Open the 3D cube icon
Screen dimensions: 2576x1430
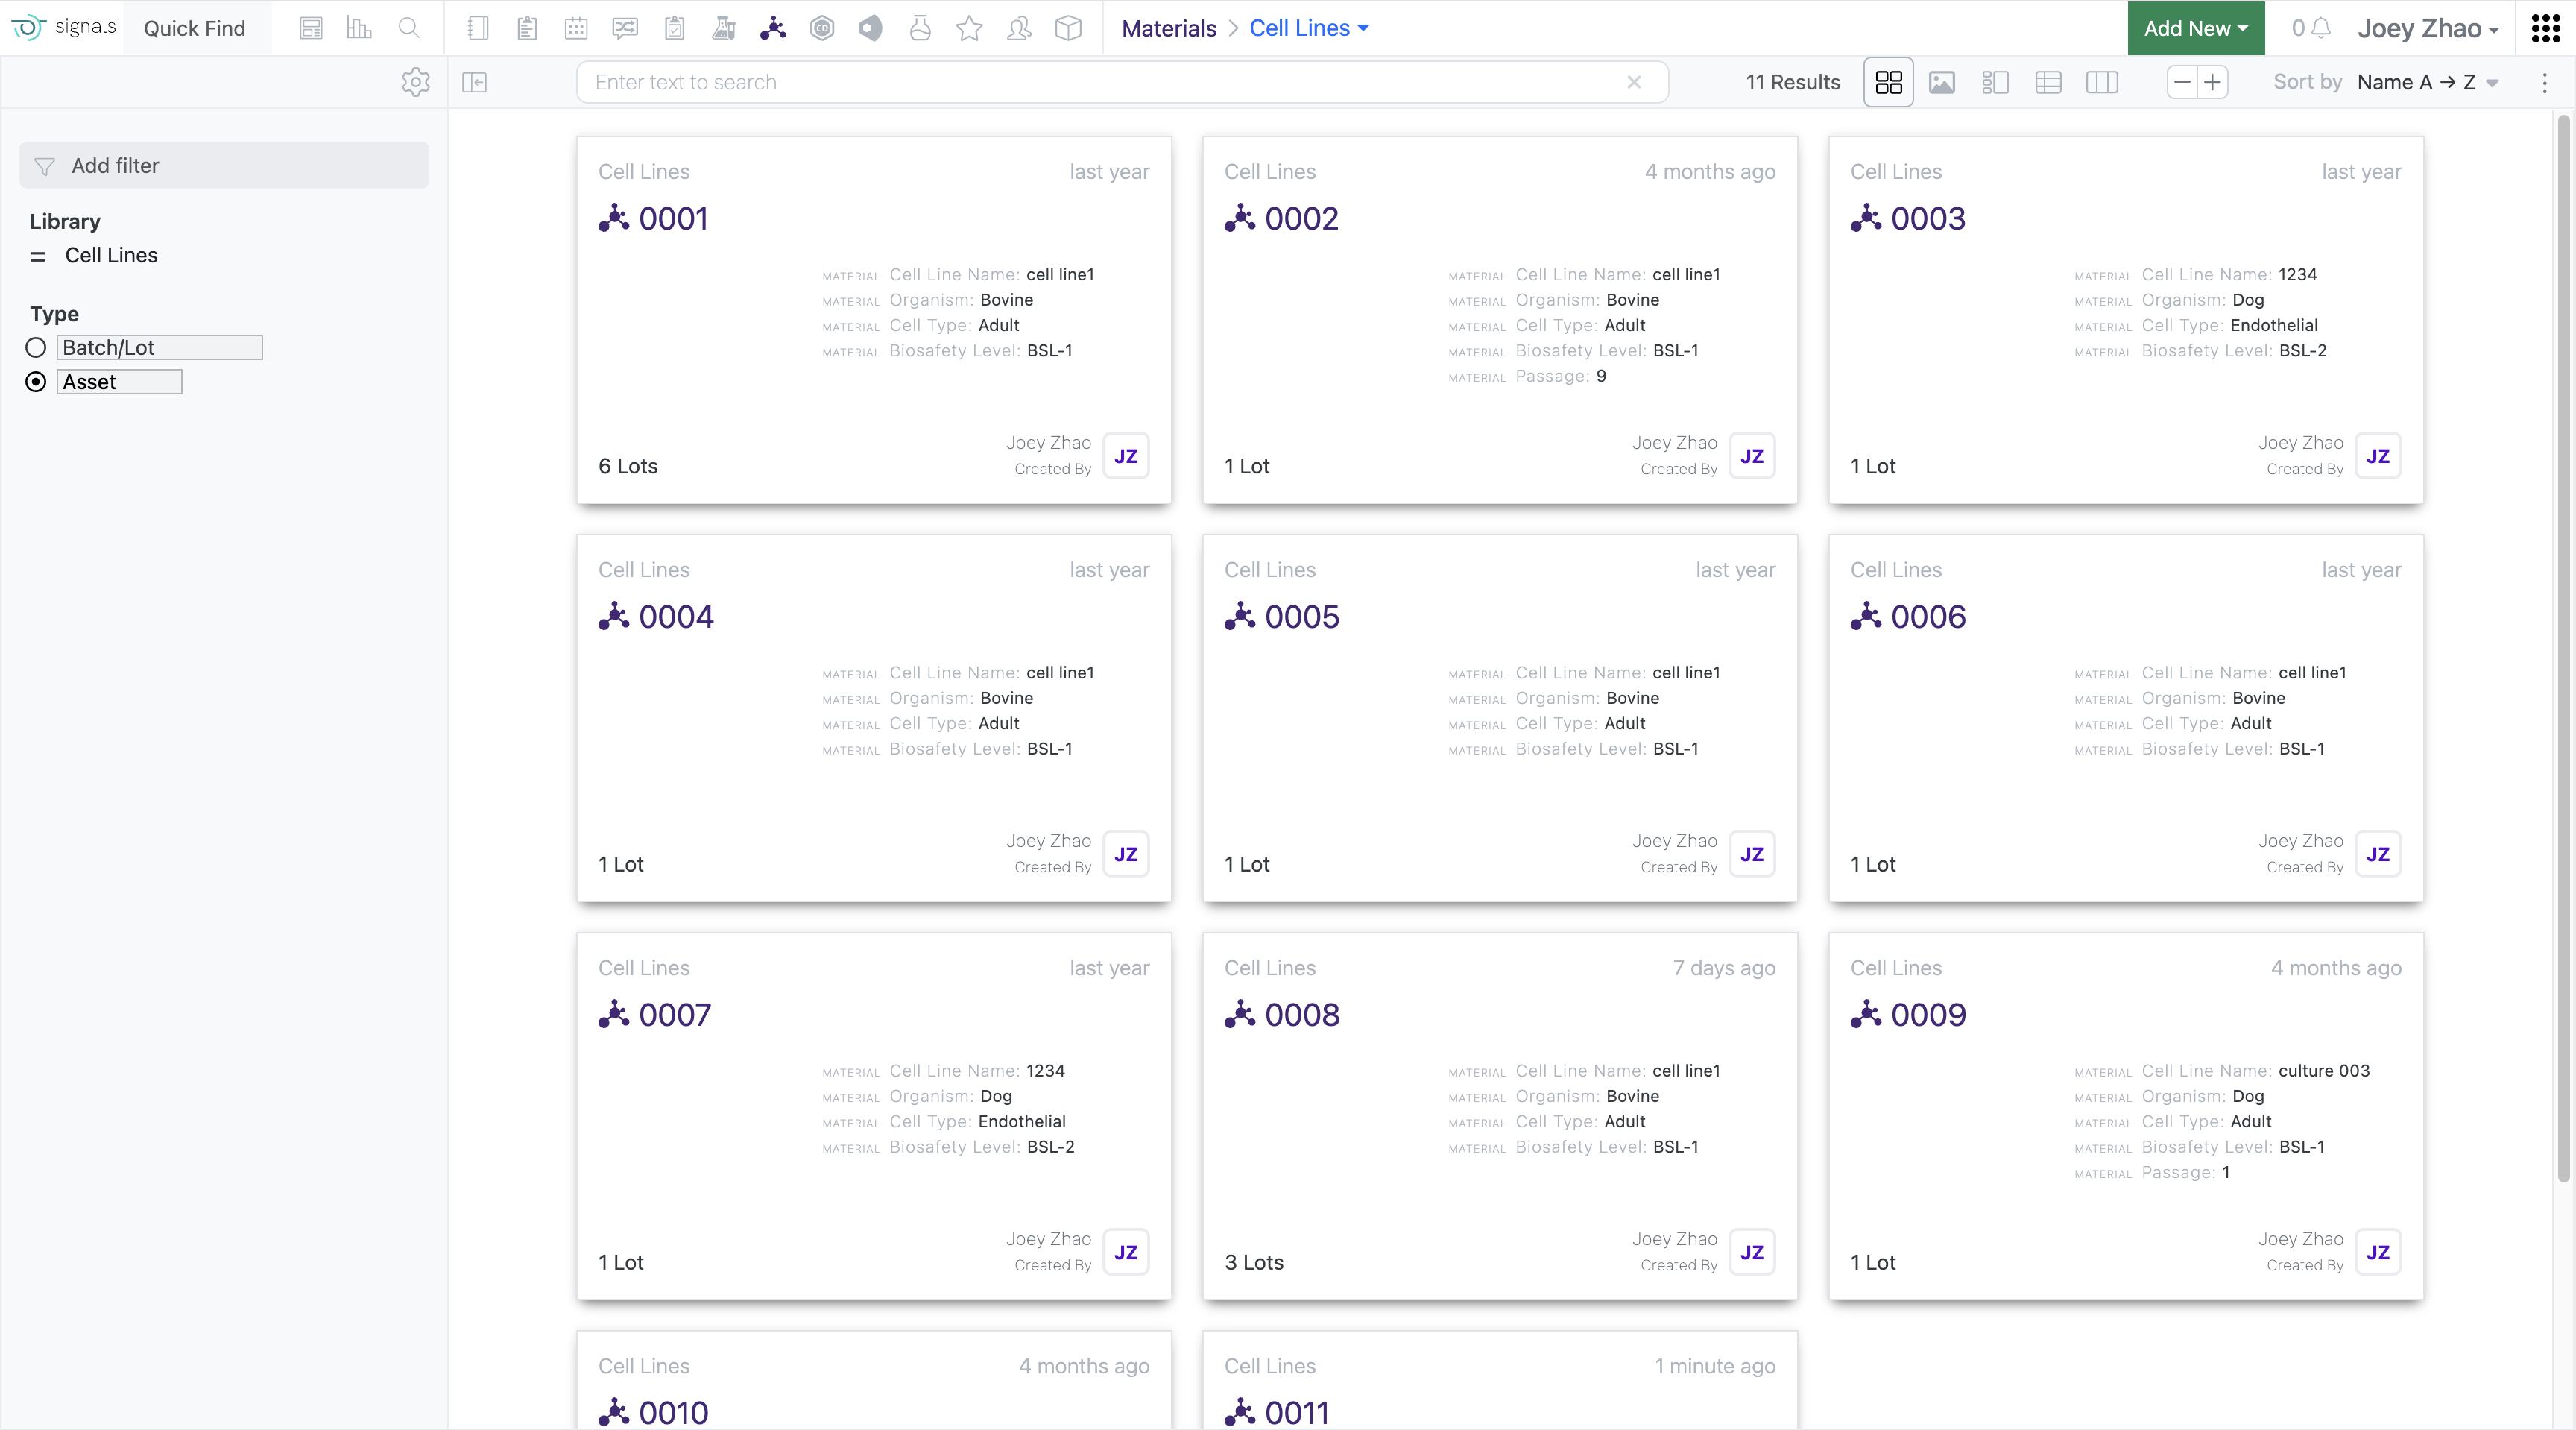coord(1068,28)
